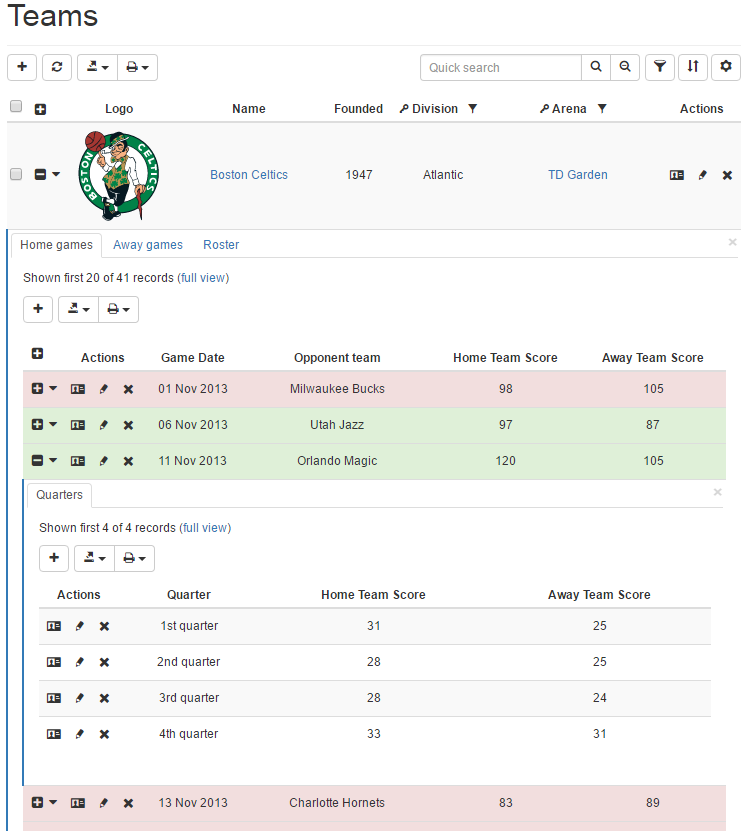Click the reset search zoom-out icon
Viewport: 746px width, 831px height.
[x=625, y=67]
